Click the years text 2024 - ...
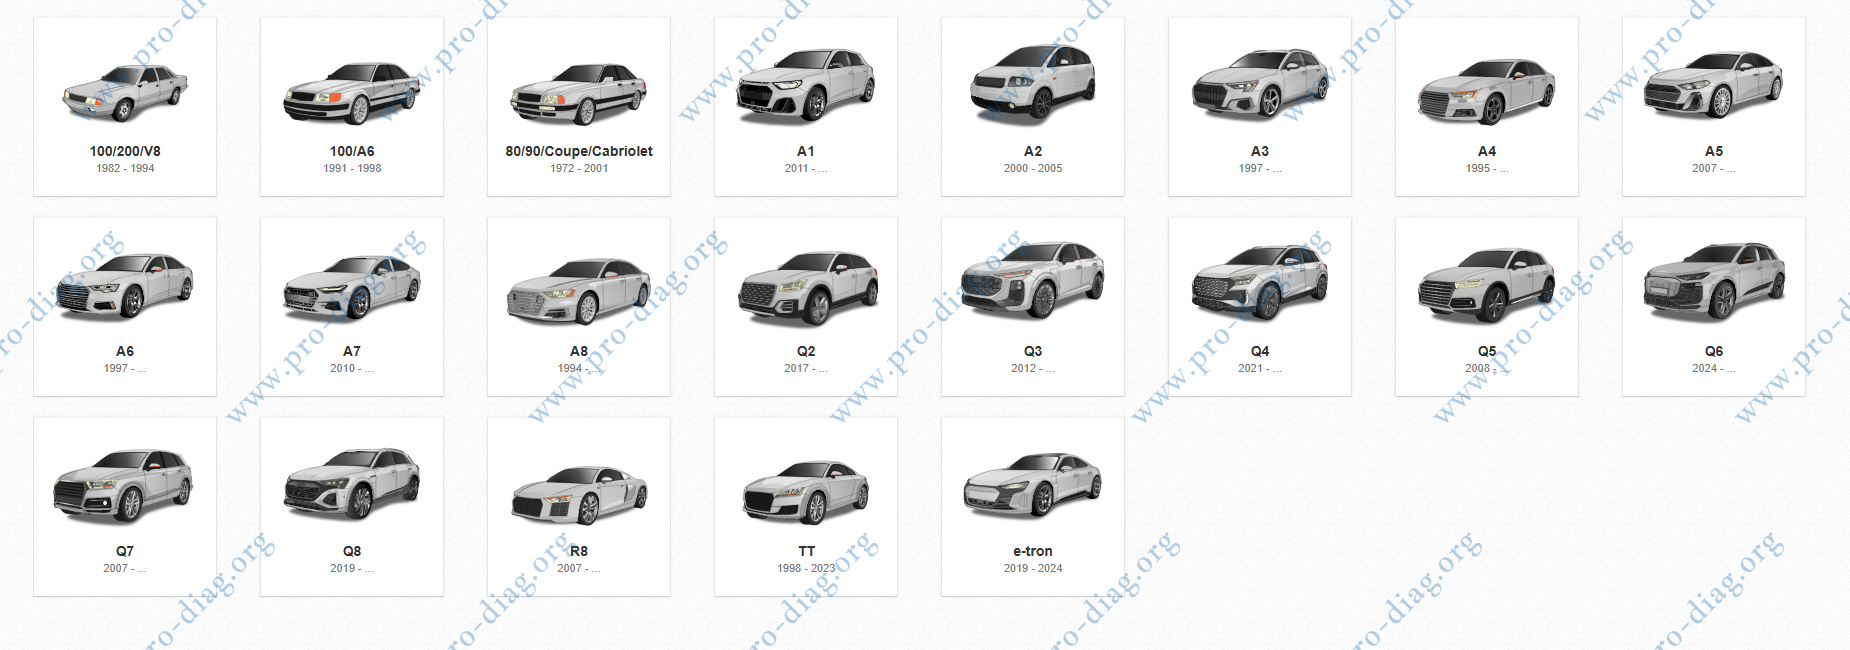 pyautogui.click(x=1714, y=368)
